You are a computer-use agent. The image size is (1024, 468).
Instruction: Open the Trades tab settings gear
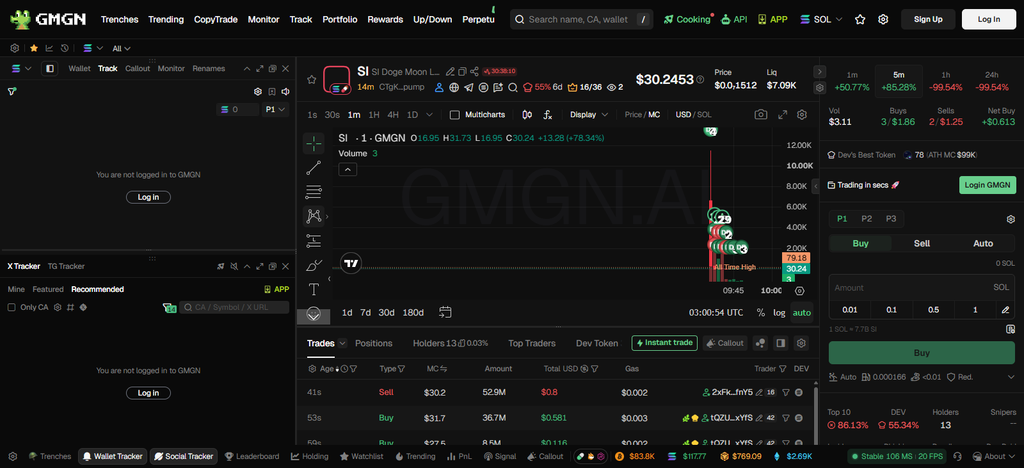(x=802, y=343)
